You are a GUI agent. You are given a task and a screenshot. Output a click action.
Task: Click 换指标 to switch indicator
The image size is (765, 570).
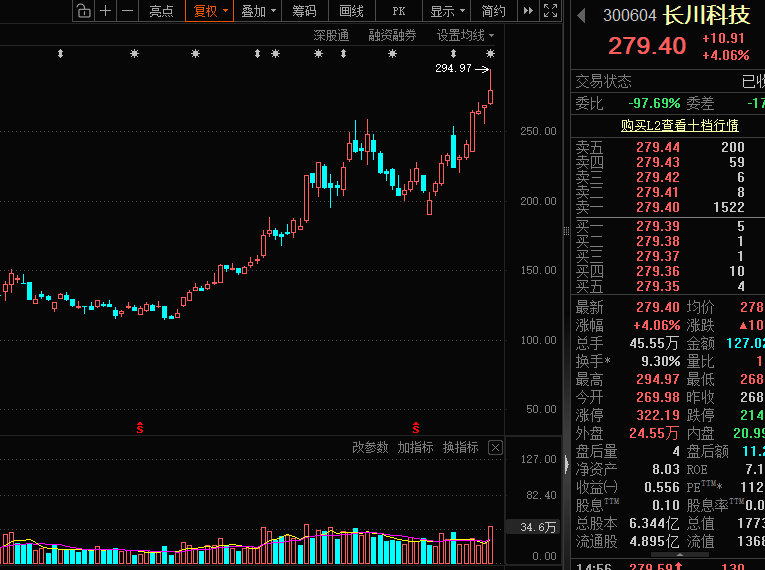(460, 448)
